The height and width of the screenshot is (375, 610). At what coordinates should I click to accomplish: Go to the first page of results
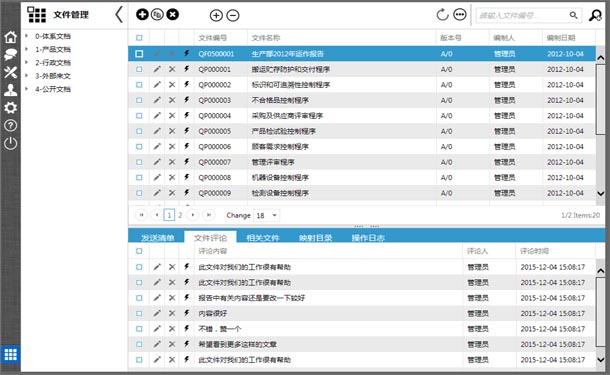(141, 215)
